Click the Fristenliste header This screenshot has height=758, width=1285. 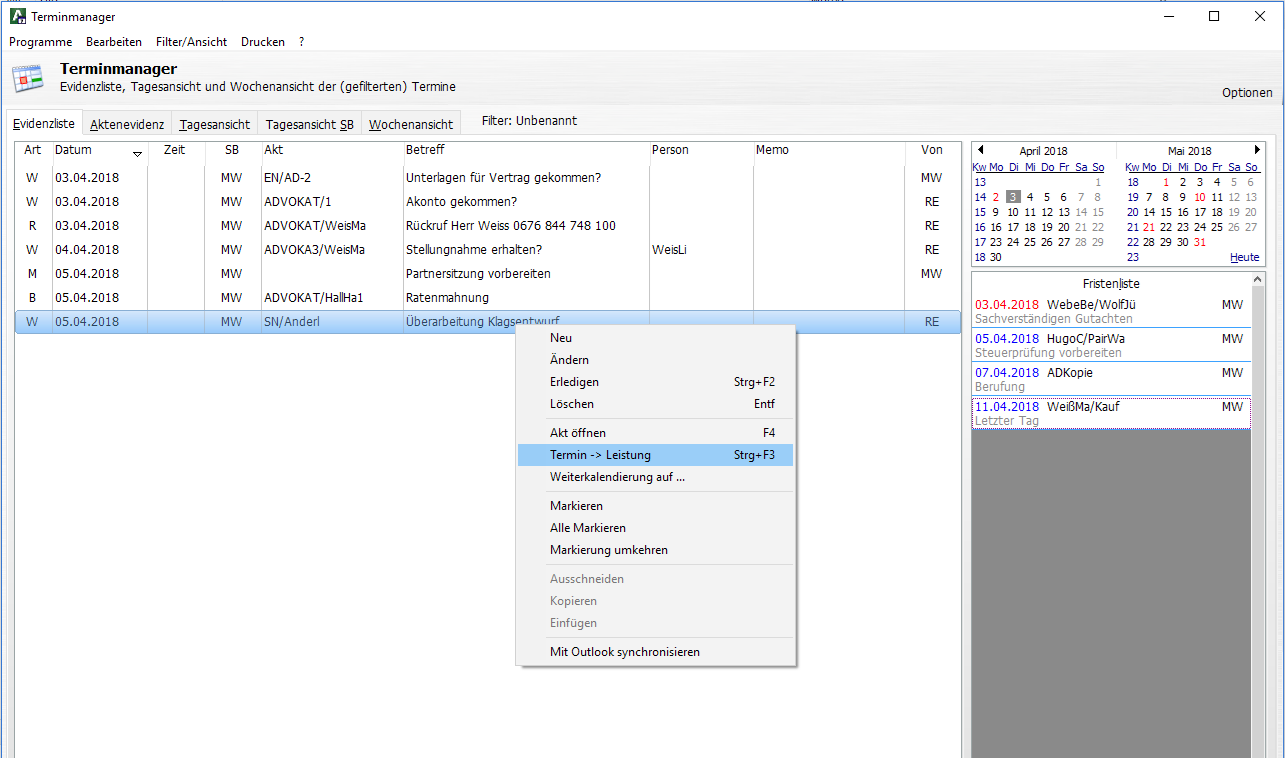coord(1111,284)
